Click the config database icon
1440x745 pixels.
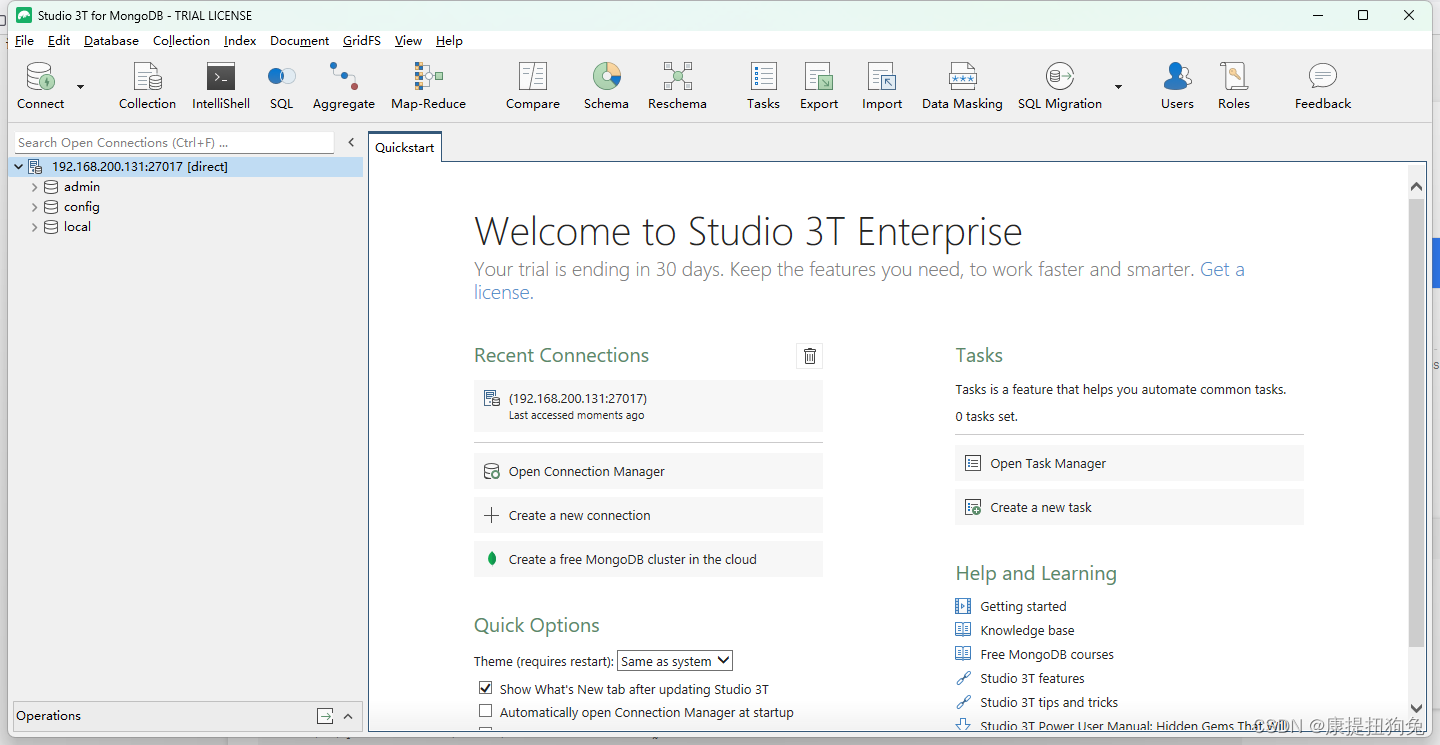[x=51, y=207]
